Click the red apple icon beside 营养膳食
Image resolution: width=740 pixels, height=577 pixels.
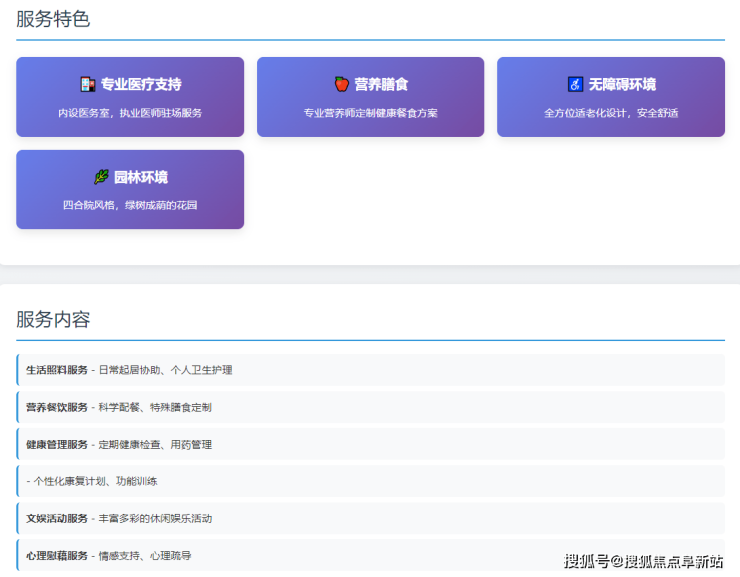pos(341,85)
